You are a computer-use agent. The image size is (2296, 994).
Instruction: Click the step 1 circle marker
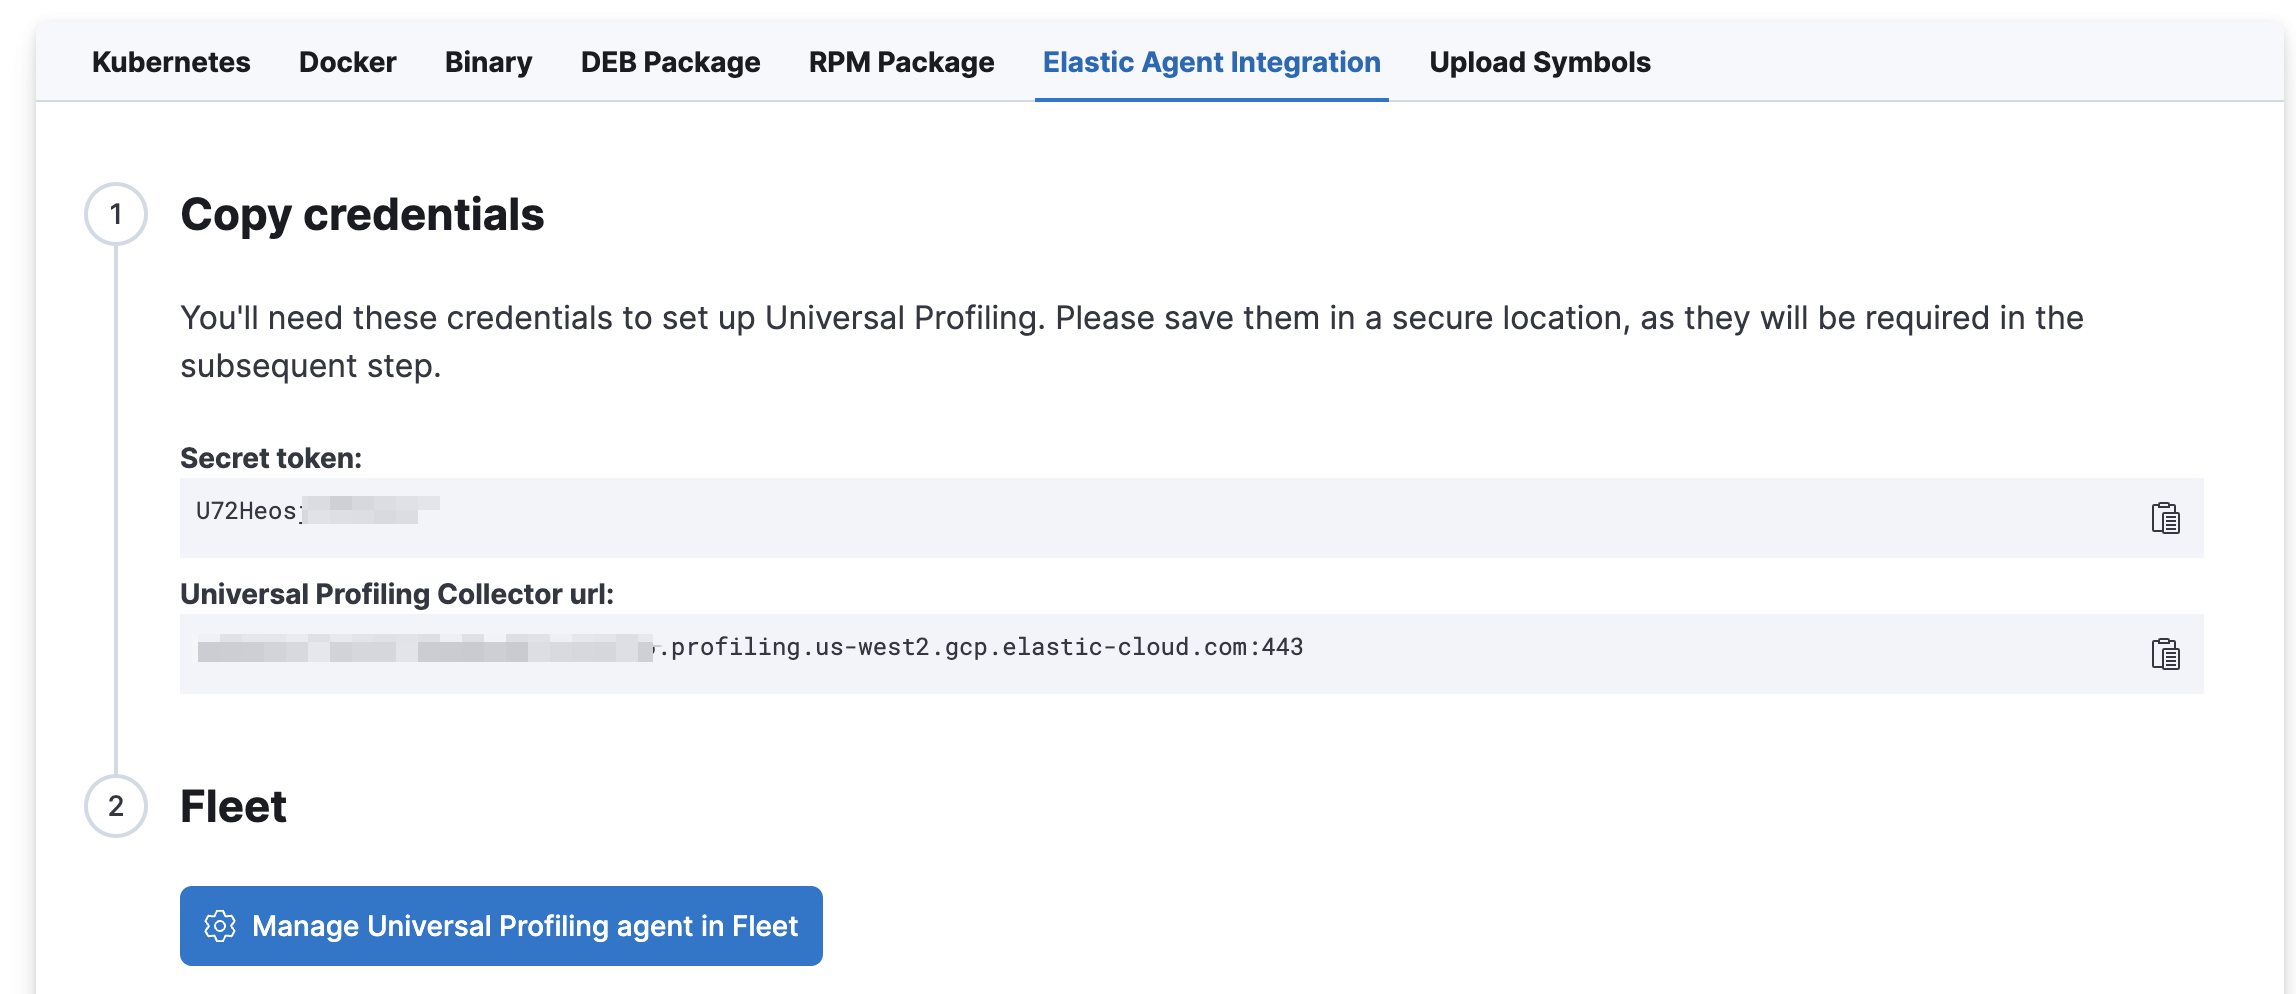[x=117, y=214]
